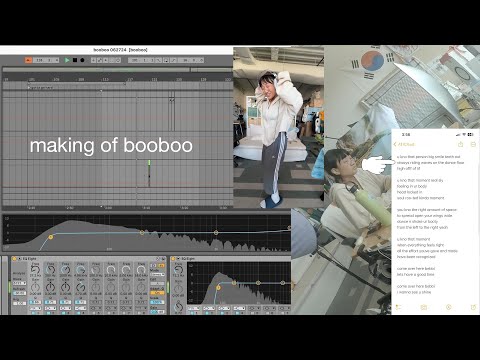Image resolution: width=480 pixels, height=360 pixels.
Task: Stop playback with the black square button
Action: tap(75, 60)
